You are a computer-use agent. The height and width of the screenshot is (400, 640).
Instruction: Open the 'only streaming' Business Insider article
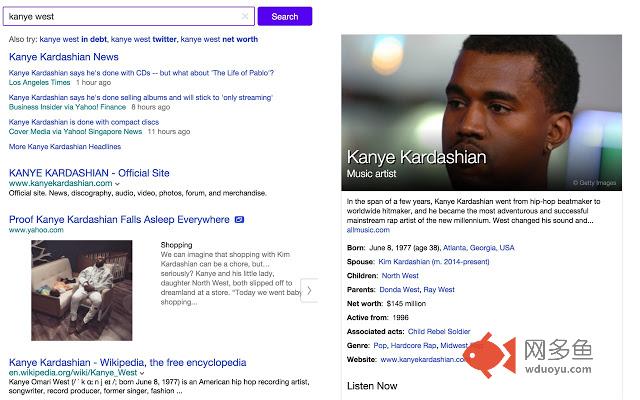[141, 97]
